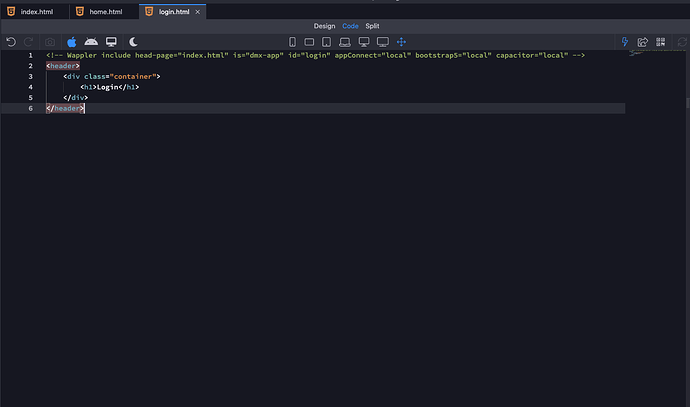Viewport: 690px width, 407px height.
Task: Click the Redo arrow icon
Action: 29,42
